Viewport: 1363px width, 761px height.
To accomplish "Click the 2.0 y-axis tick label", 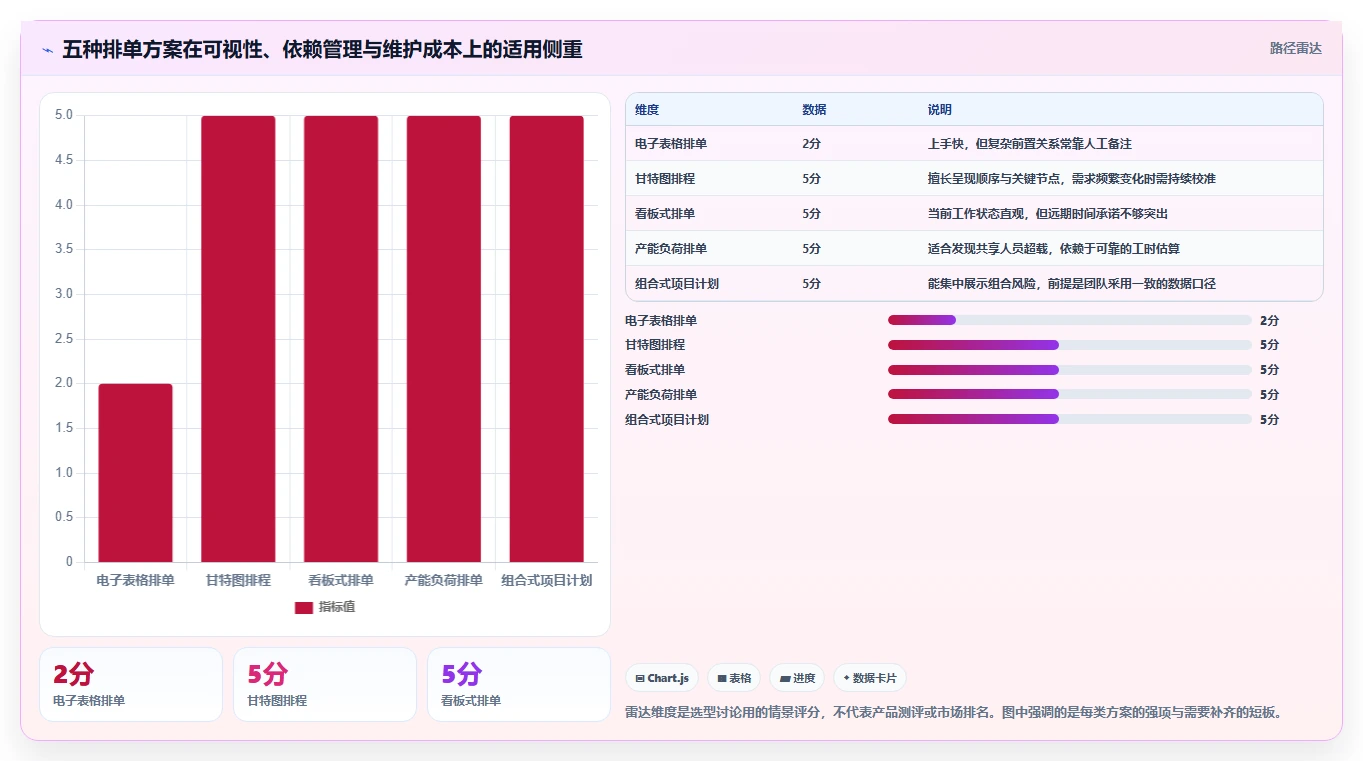I will pyautogui.click(x=63, y=383).
